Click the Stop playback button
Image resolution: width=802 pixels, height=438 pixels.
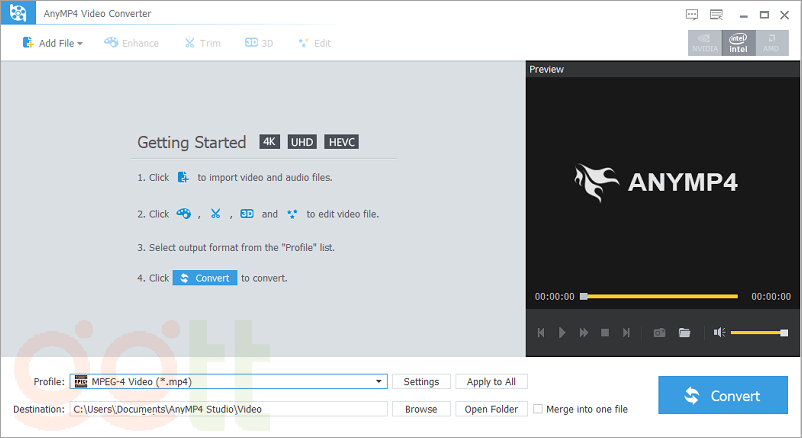coord(604,332)
